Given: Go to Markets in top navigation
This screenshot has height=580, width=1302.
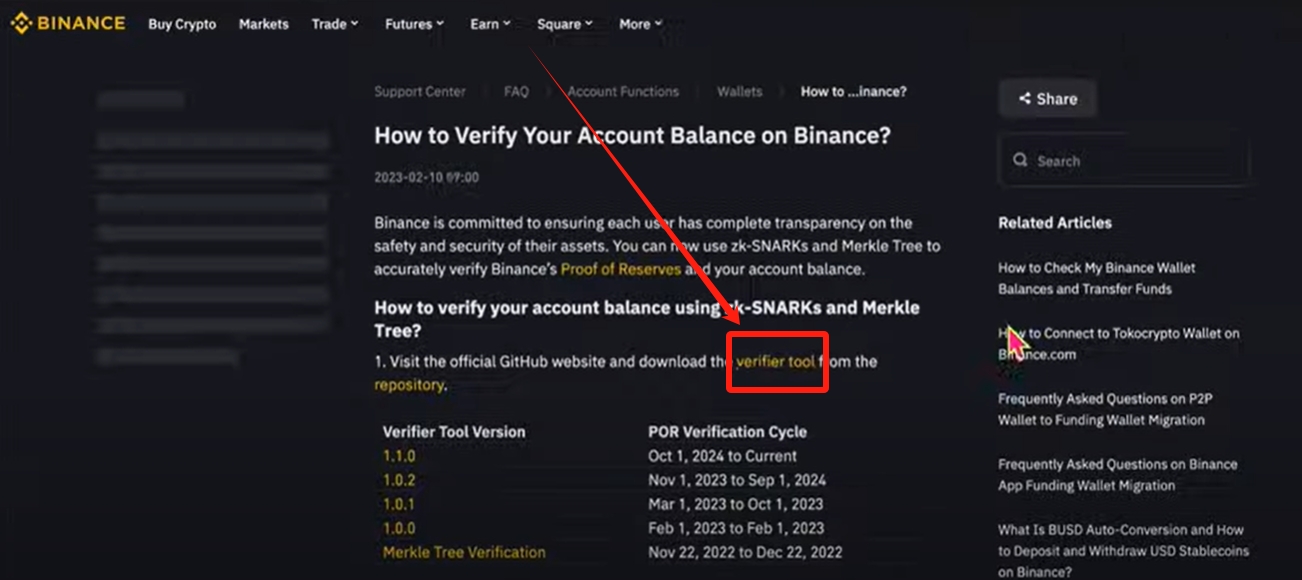Looking at the screenshot, I should pos(264,24).
